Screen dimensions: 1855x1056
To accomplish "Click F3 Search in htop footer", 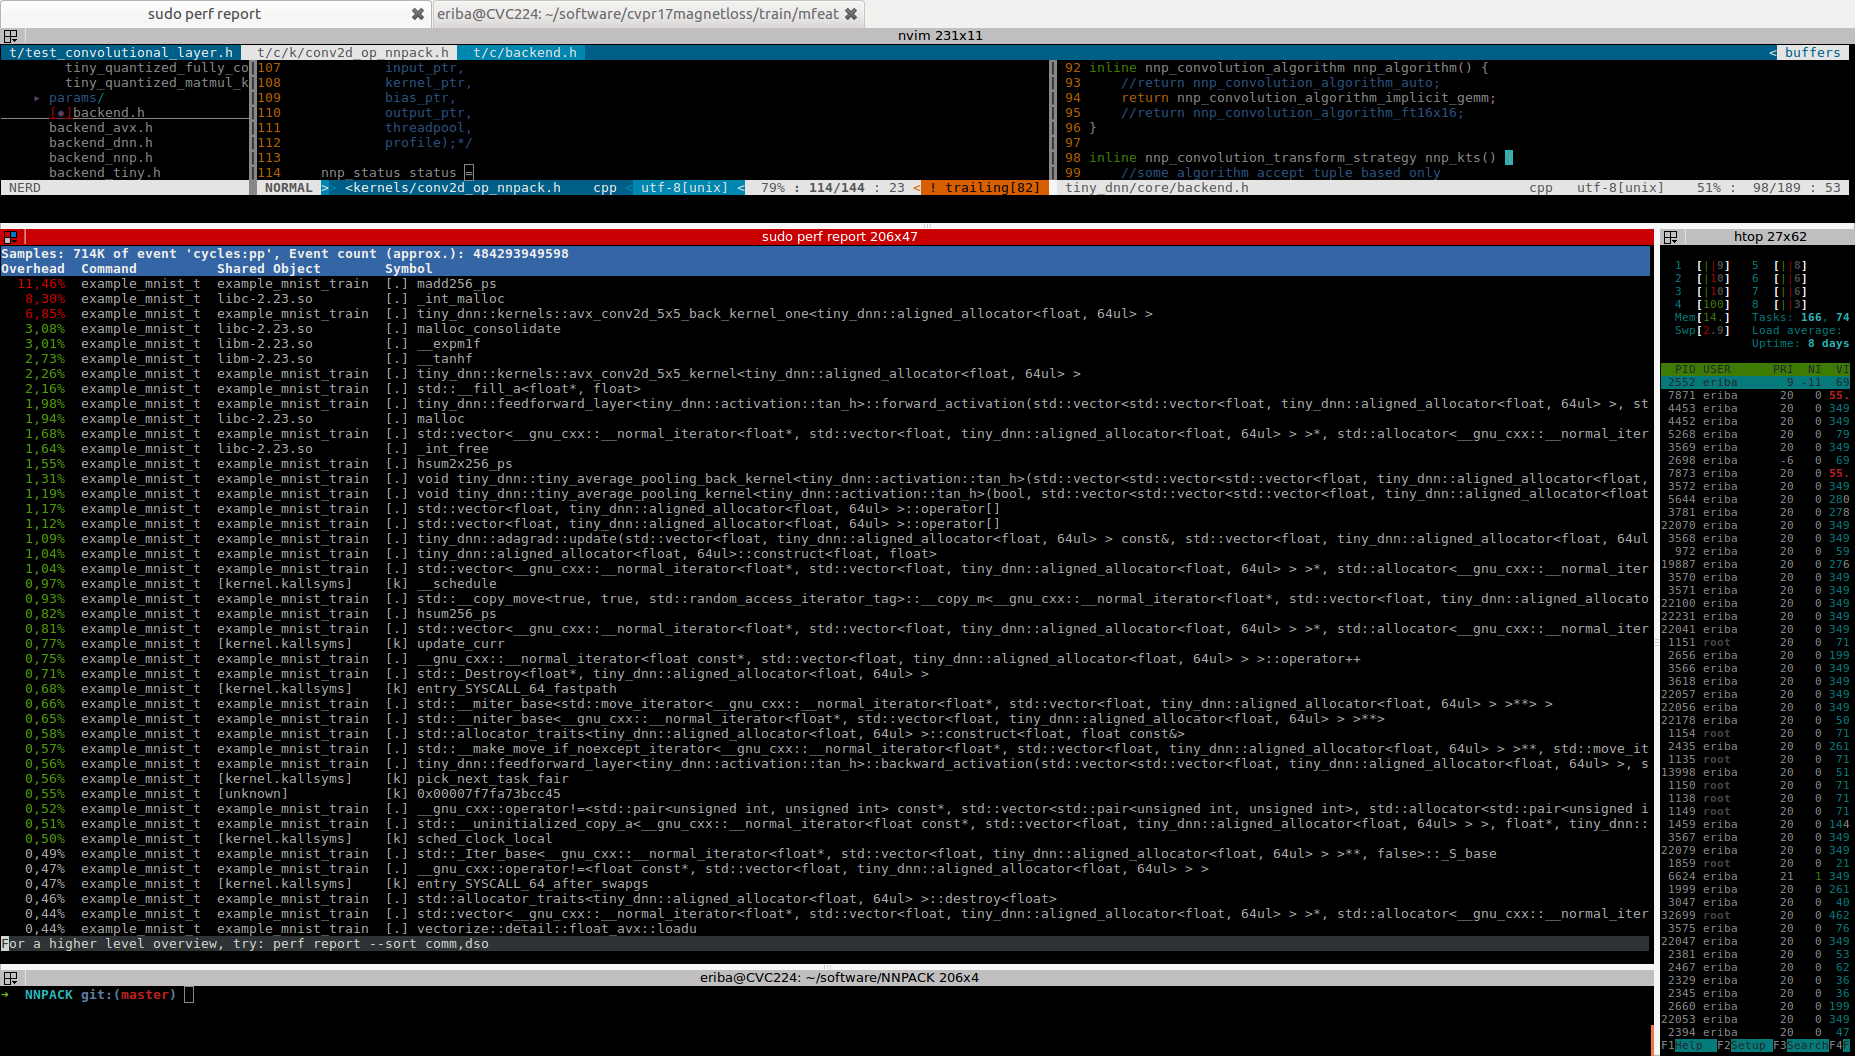I will 1801,1046.
